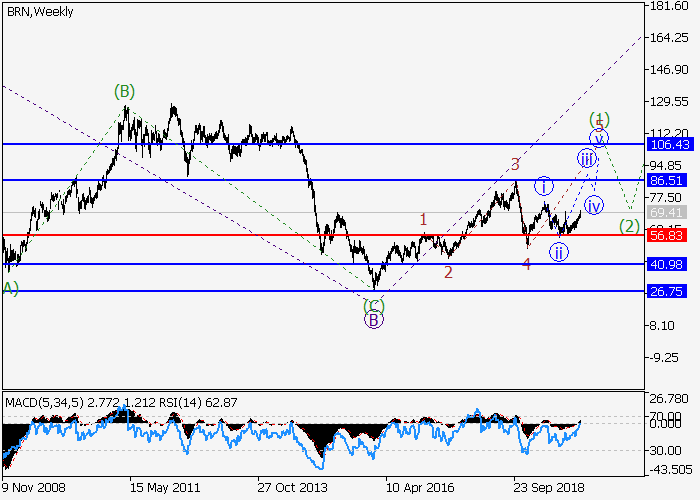Click the green (2) wave label
700x500 pixels.
[628, 226]
